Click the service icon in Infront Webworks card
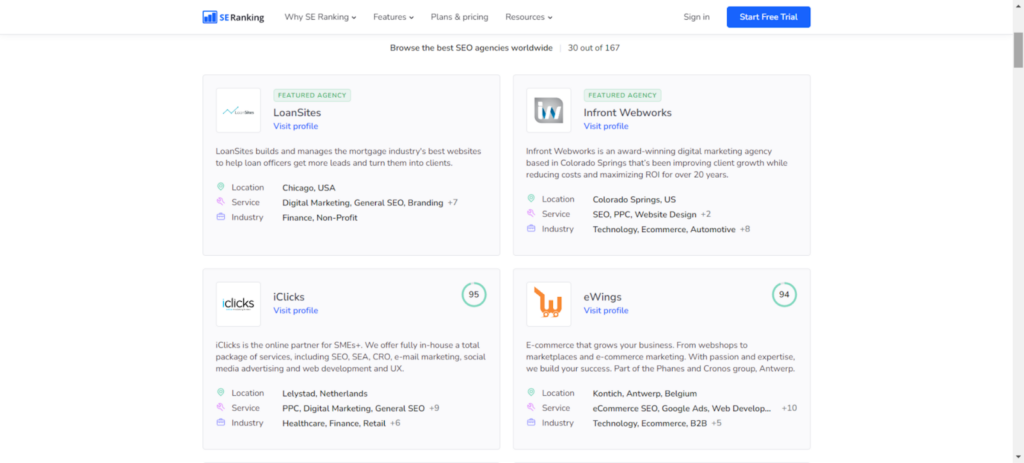The image size is (1024, 463). click(531, 214)
